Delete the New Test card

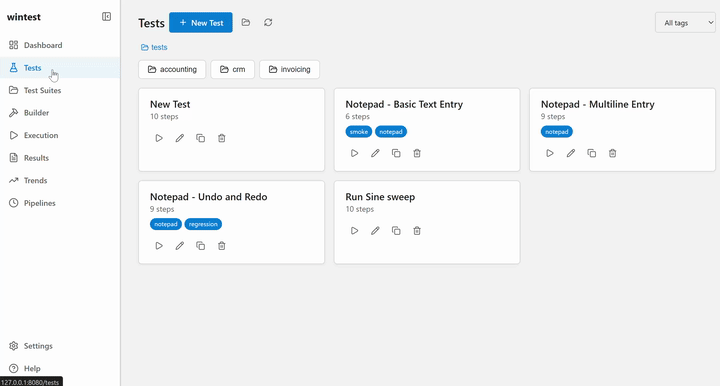click(221, 138)
